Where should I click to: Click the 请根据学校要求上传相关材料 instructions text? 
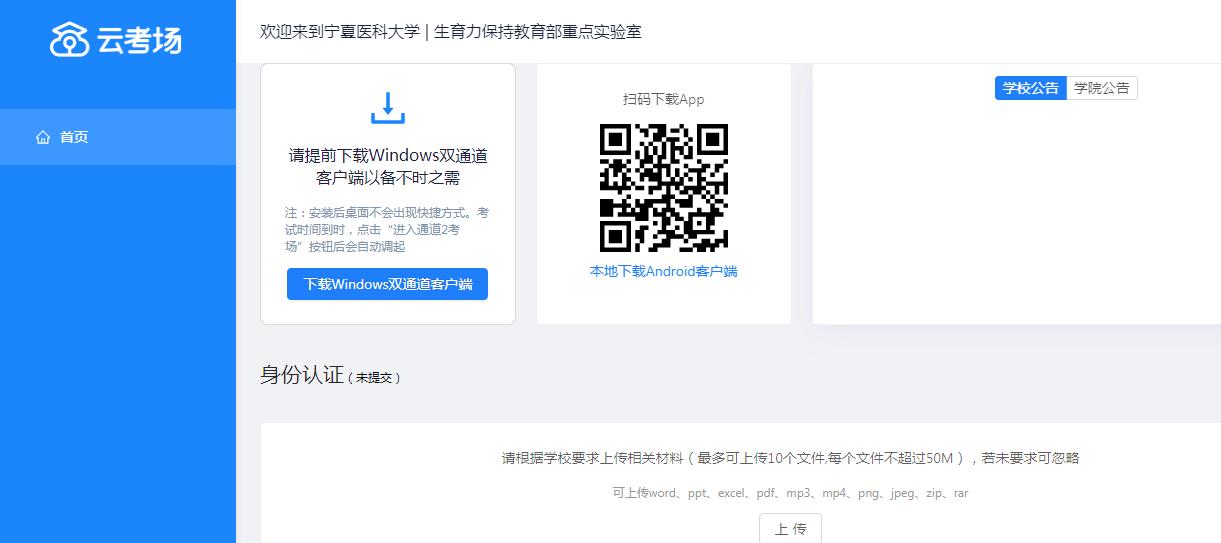[790, 458]
